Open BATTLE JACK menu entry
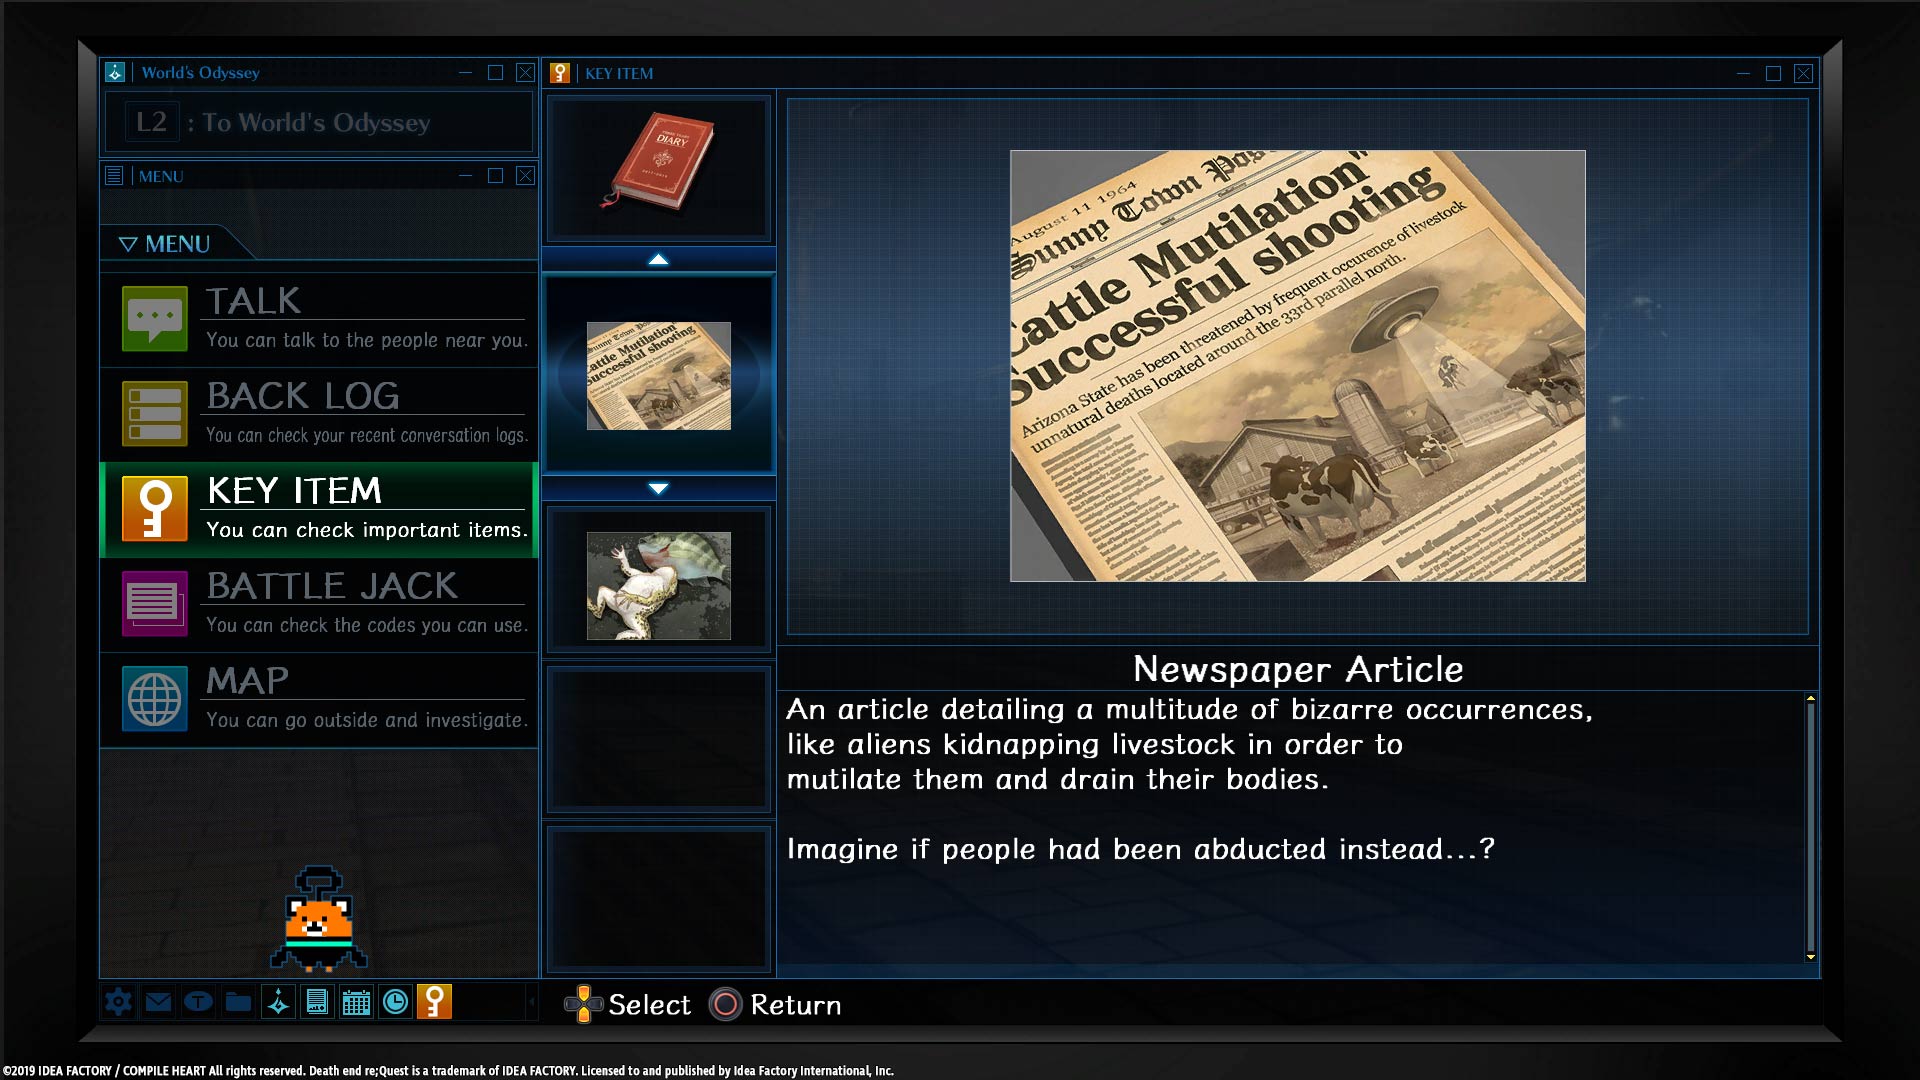1920x1080 pixels. click(319, 604)
